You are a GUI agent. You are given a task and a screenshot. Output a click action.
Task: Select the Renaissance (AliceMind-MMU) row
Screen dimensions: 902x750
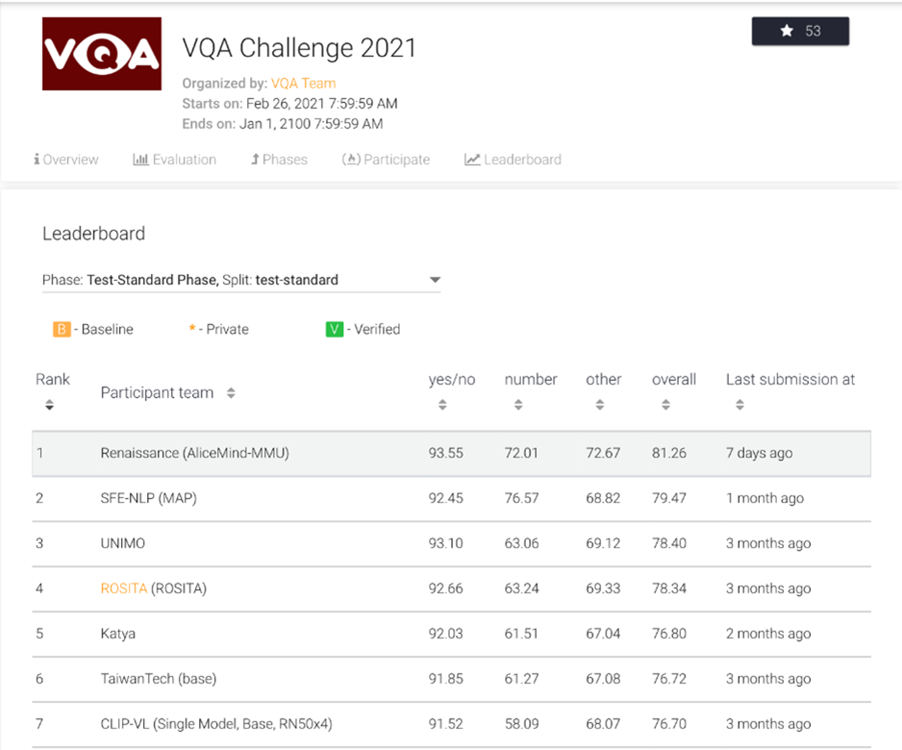[x=450, y=453]
